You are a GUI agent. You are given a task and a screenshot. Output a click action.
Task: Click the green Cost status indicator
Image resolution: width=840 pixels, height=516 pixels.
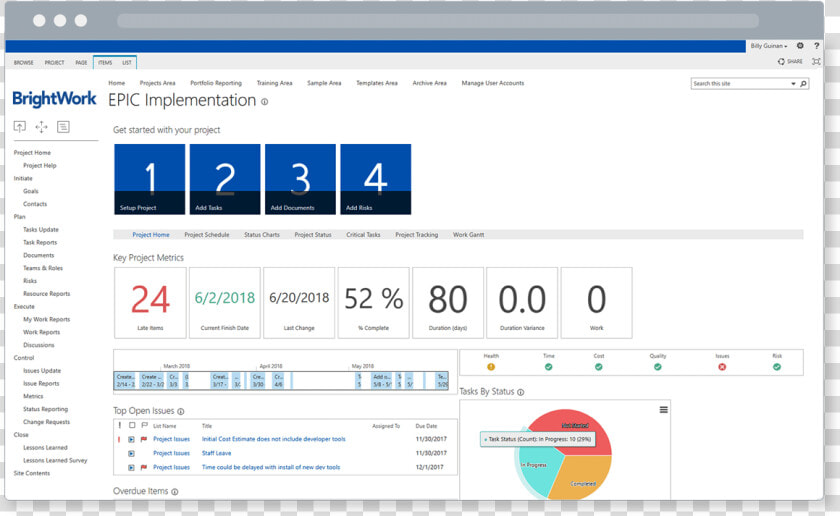coord(598,367)
